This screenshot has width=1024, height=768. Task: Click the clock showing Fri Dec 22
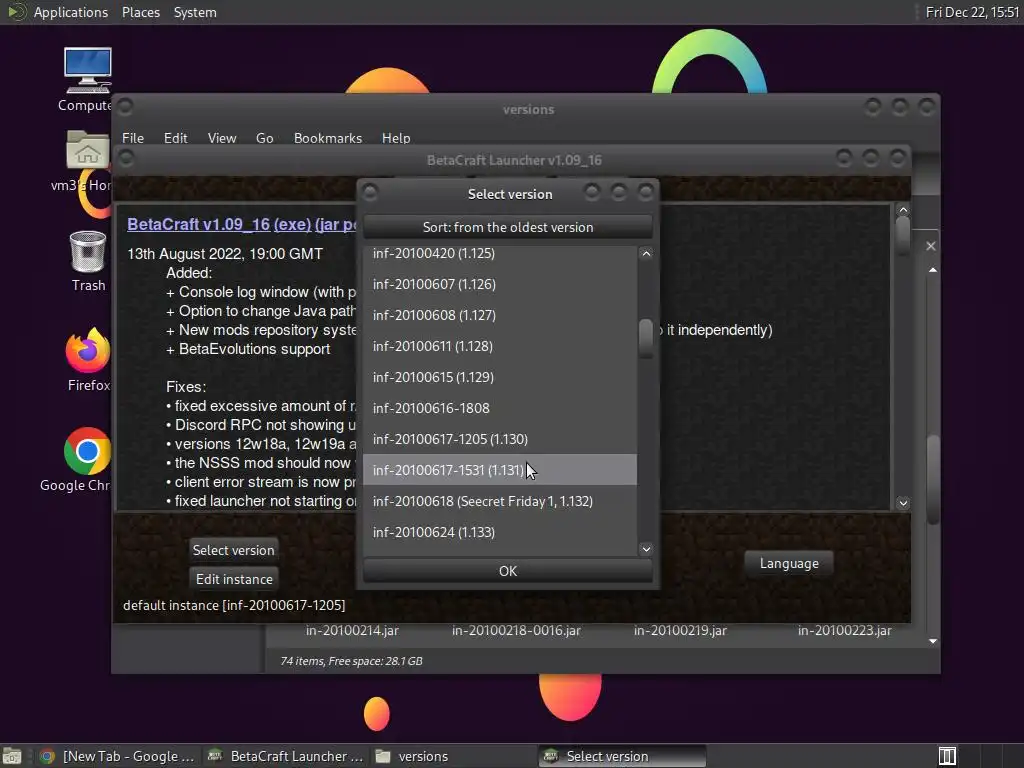972,12
